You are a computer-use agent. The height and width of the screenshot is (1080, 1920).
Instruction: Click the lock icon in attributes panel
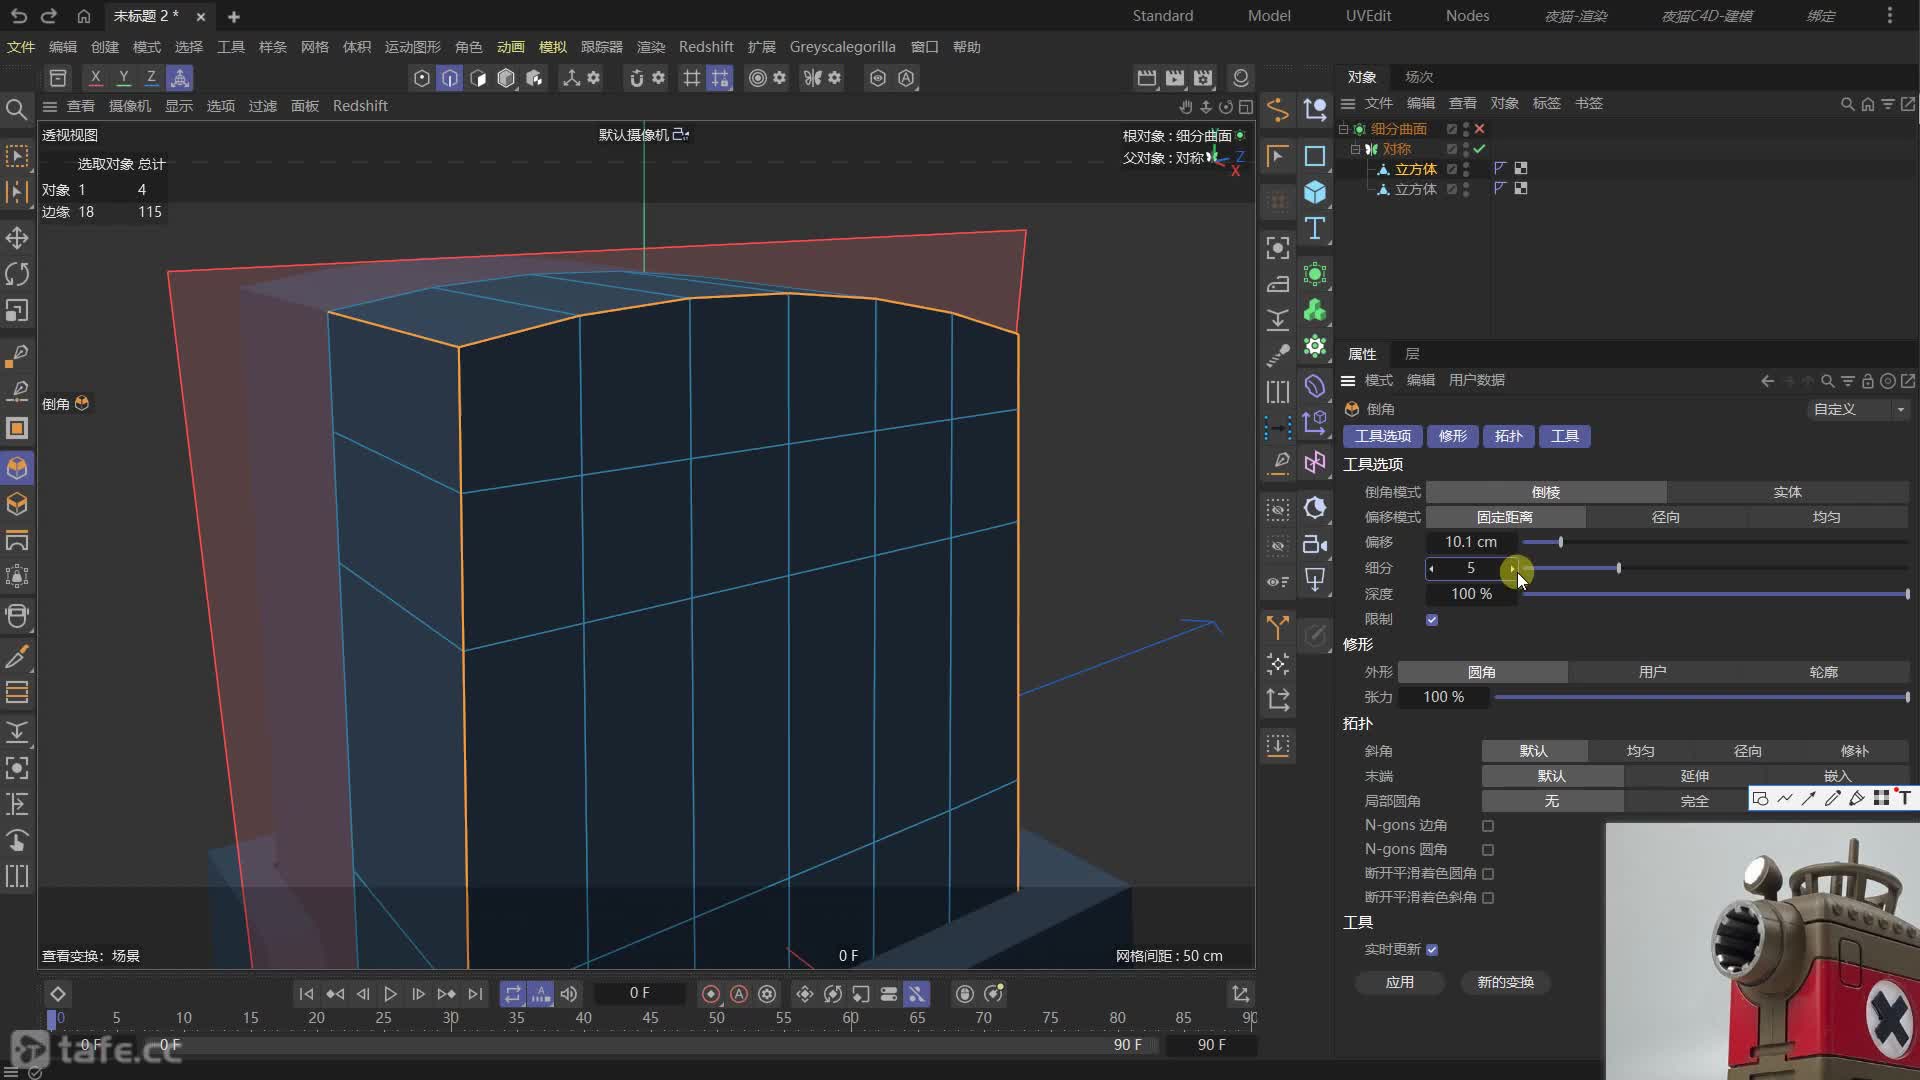coord(1867,381)
